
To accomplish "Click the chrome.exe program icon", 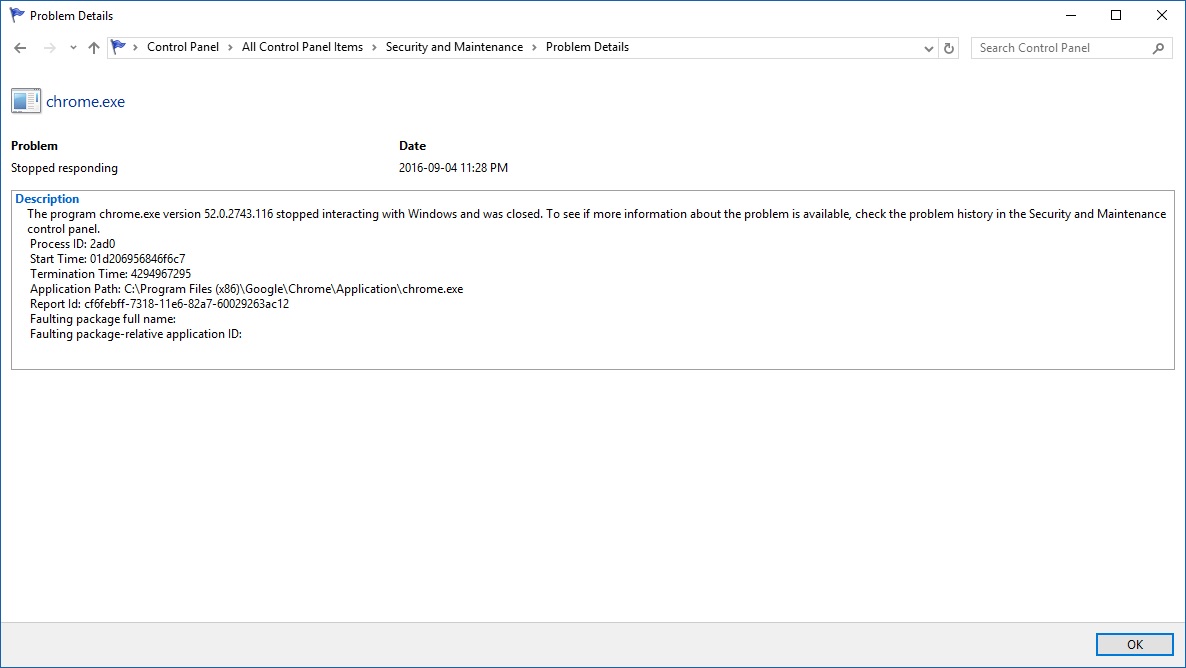I will click(x=26, y=101).
